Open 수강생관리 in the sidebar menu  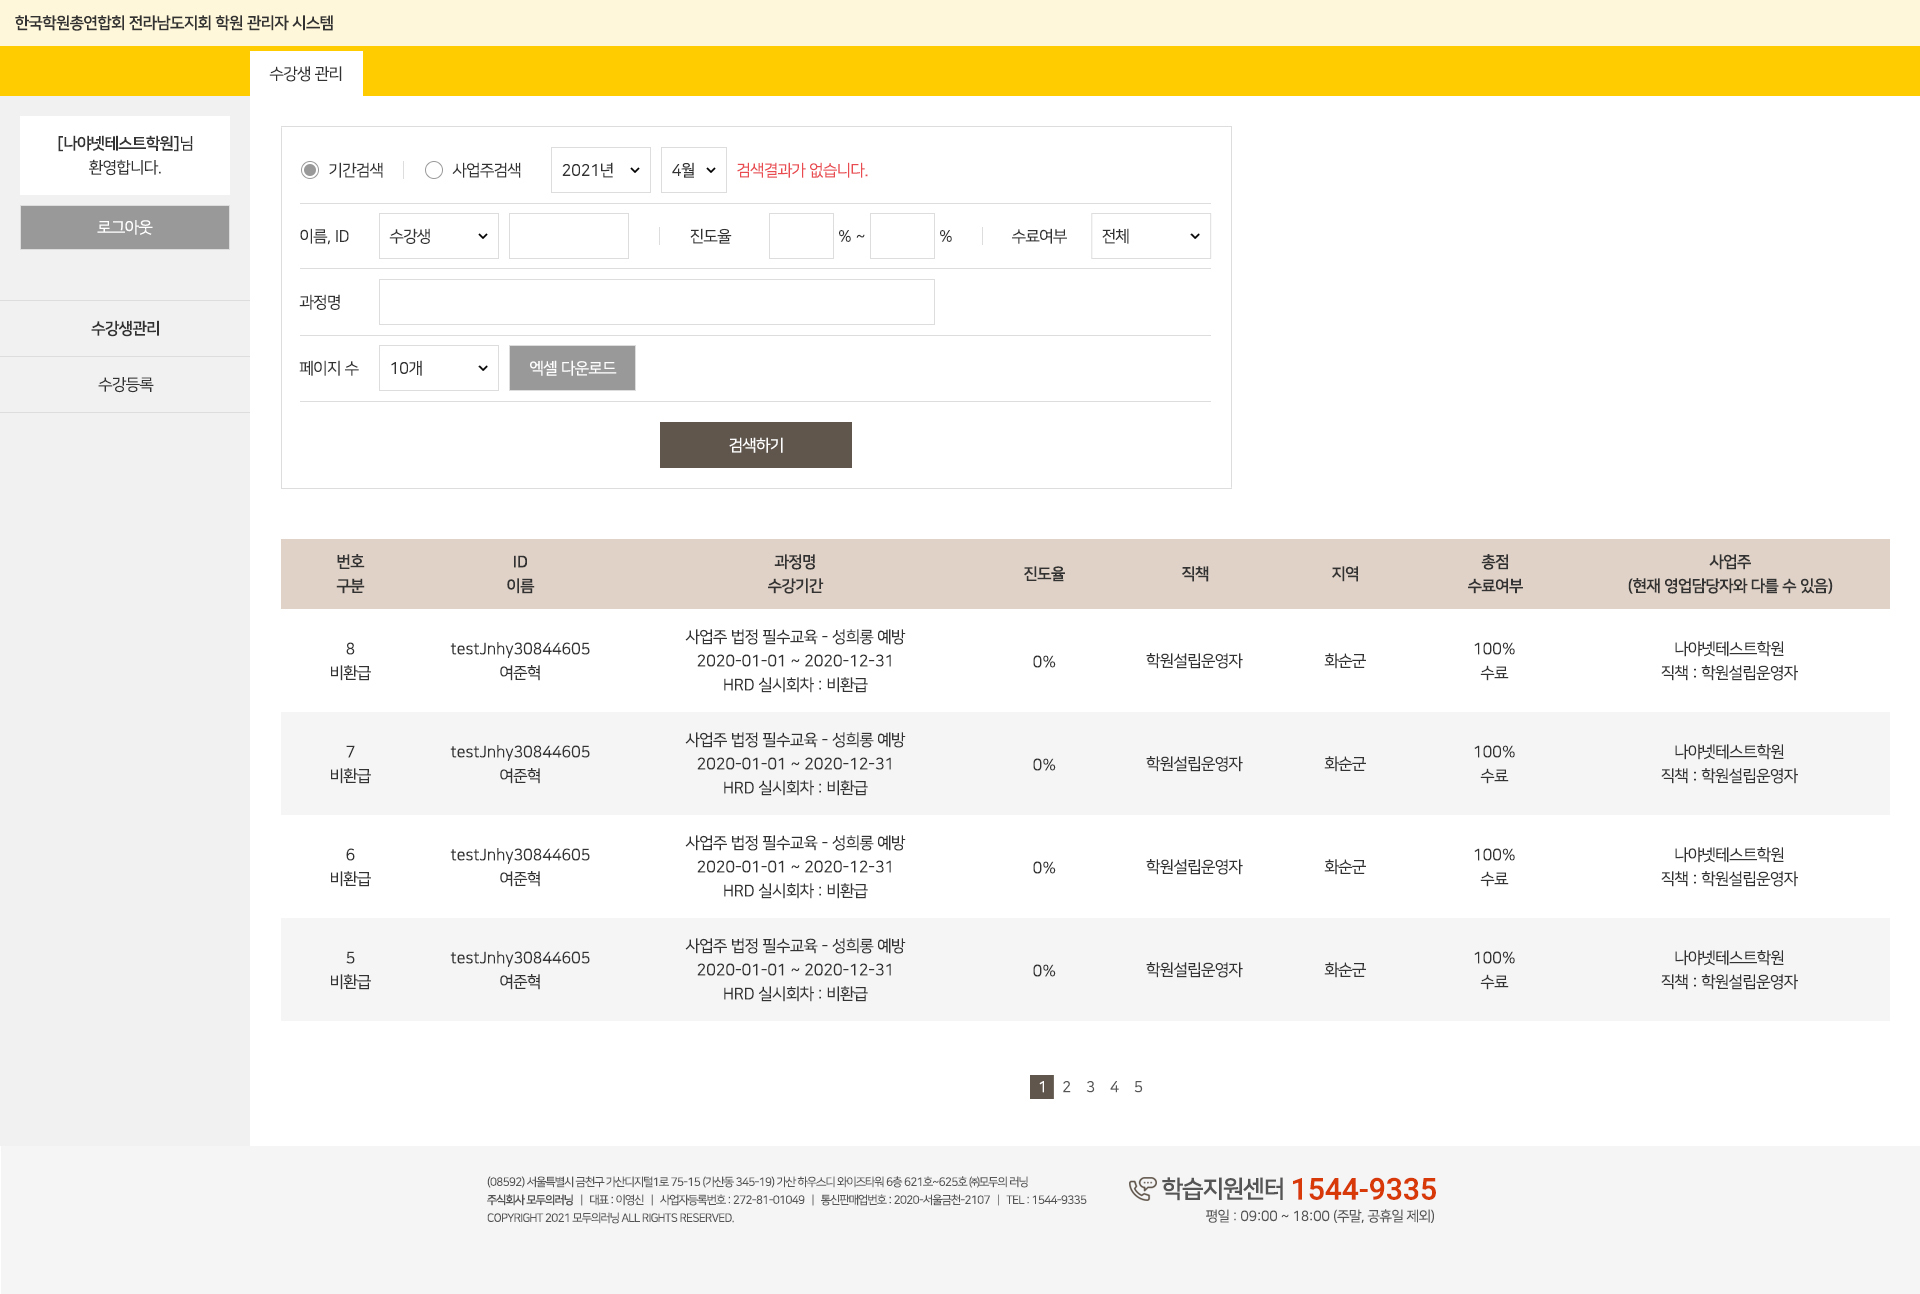click(x=125, y=328)
